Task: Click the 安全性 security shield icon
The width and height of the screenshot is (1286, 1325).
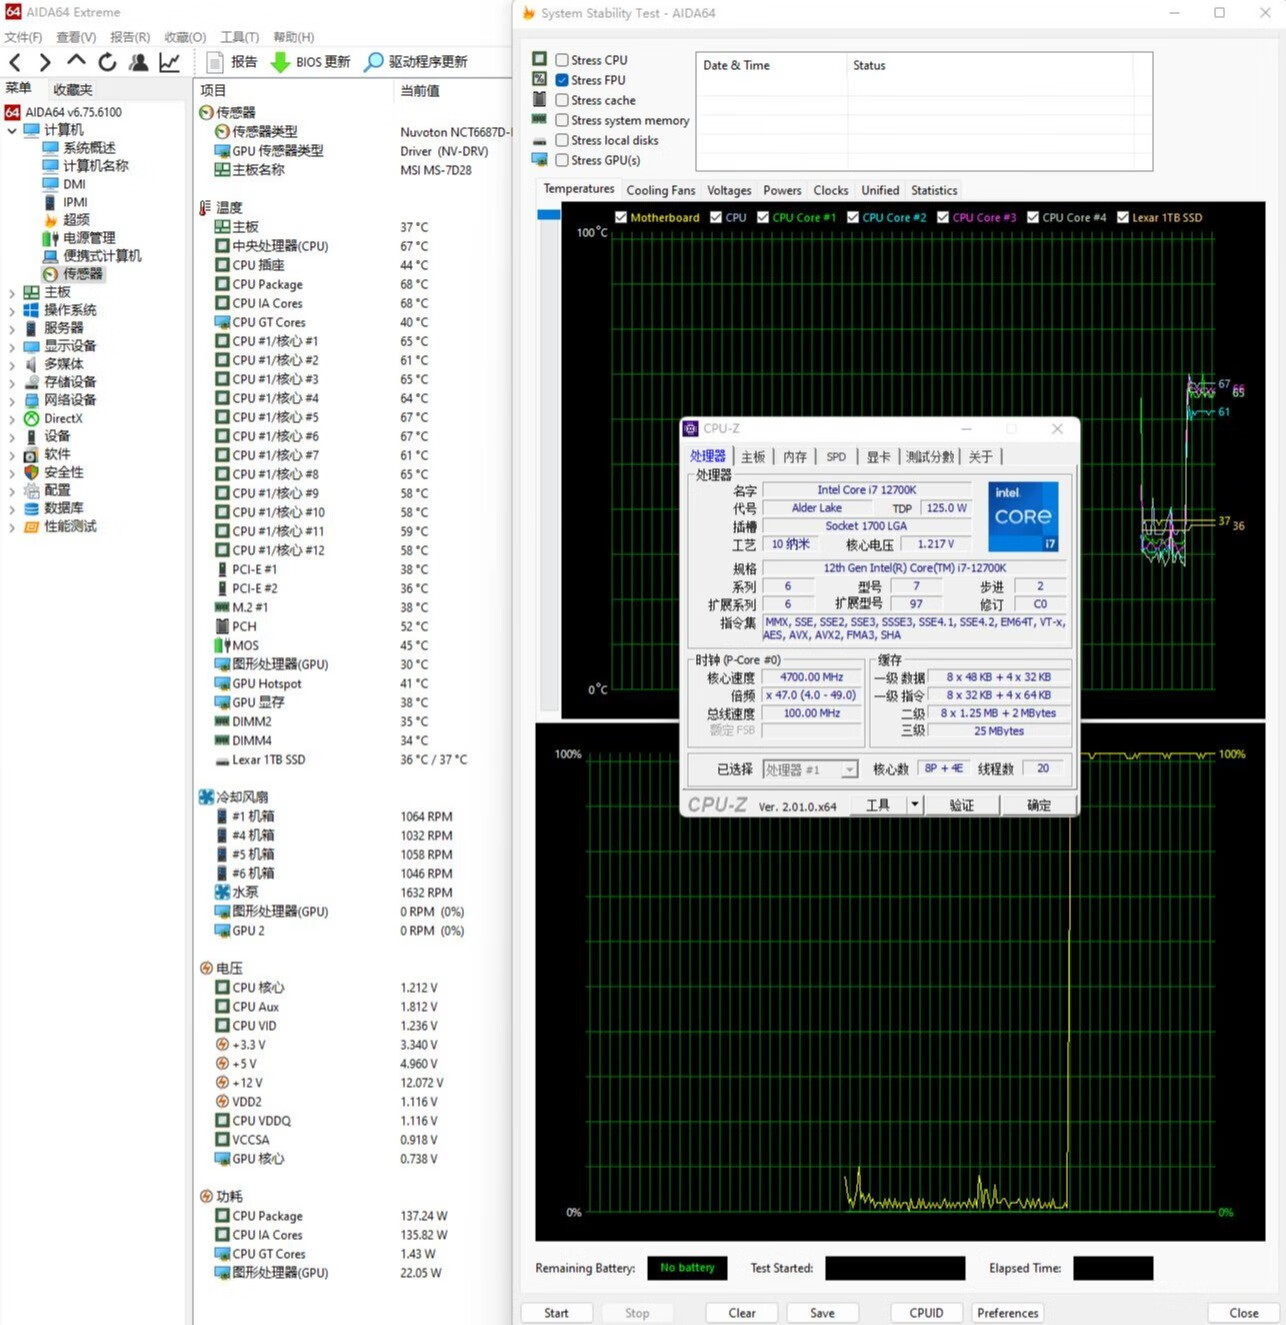Action: click(31, 473)
